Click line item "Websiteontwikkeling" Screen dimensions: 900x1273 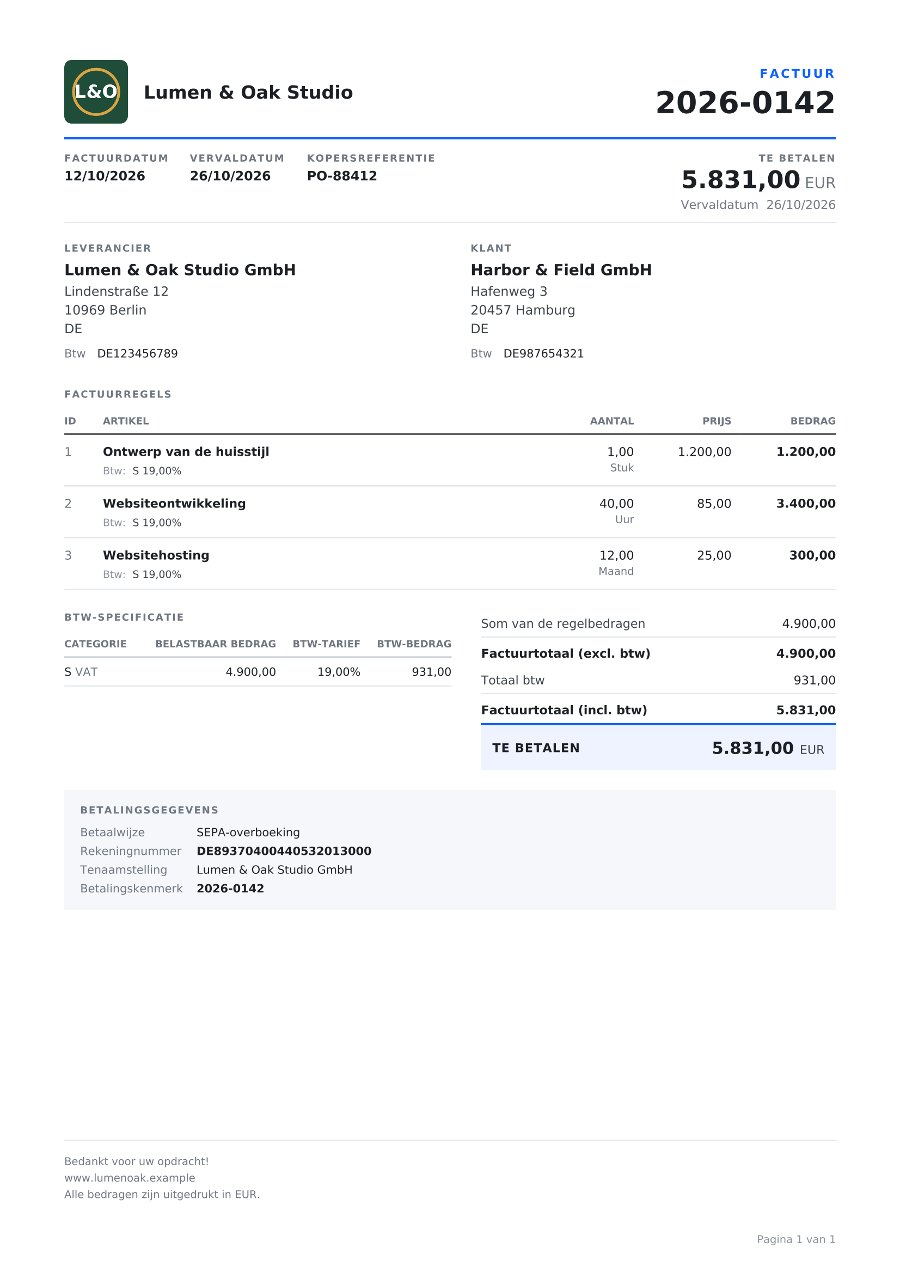pos(174,504)
